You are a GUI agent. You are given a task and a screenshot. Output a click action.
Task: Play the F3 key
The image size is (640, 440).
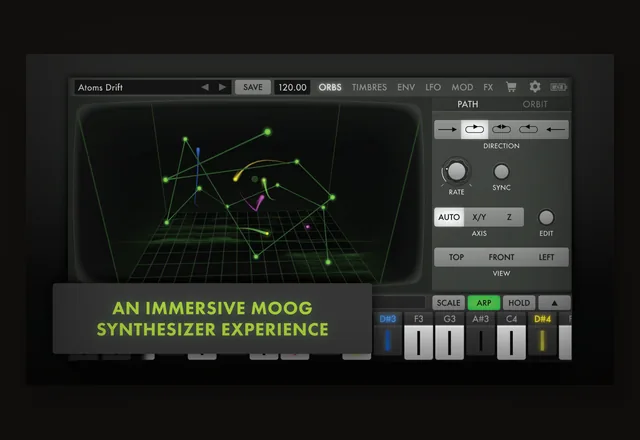click(418, 336)
